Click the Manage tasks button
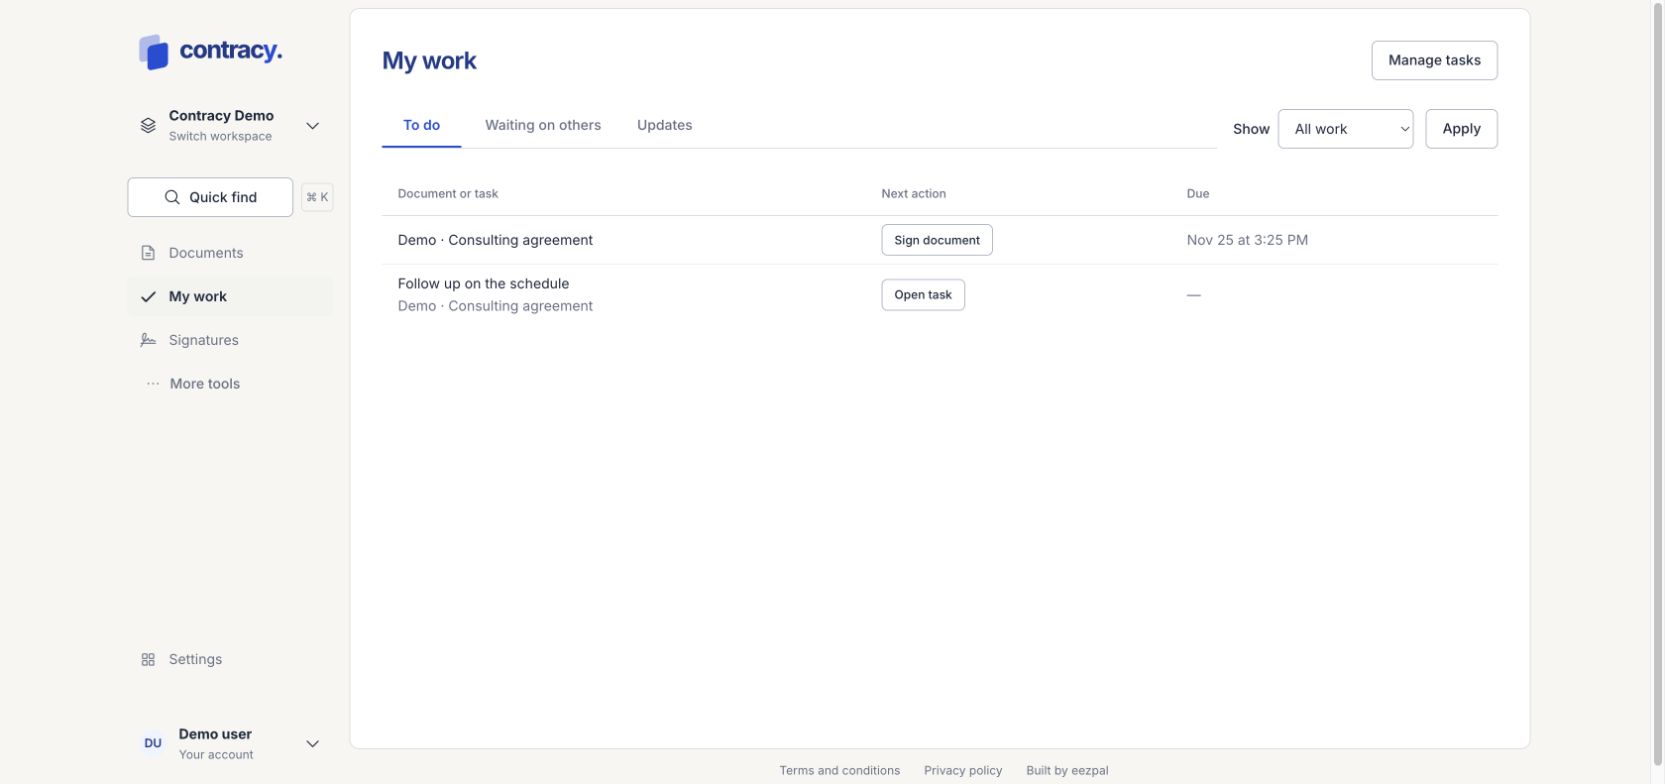Image resolution: width=1665 pixels, height=784 pixels. point(1434,60)
